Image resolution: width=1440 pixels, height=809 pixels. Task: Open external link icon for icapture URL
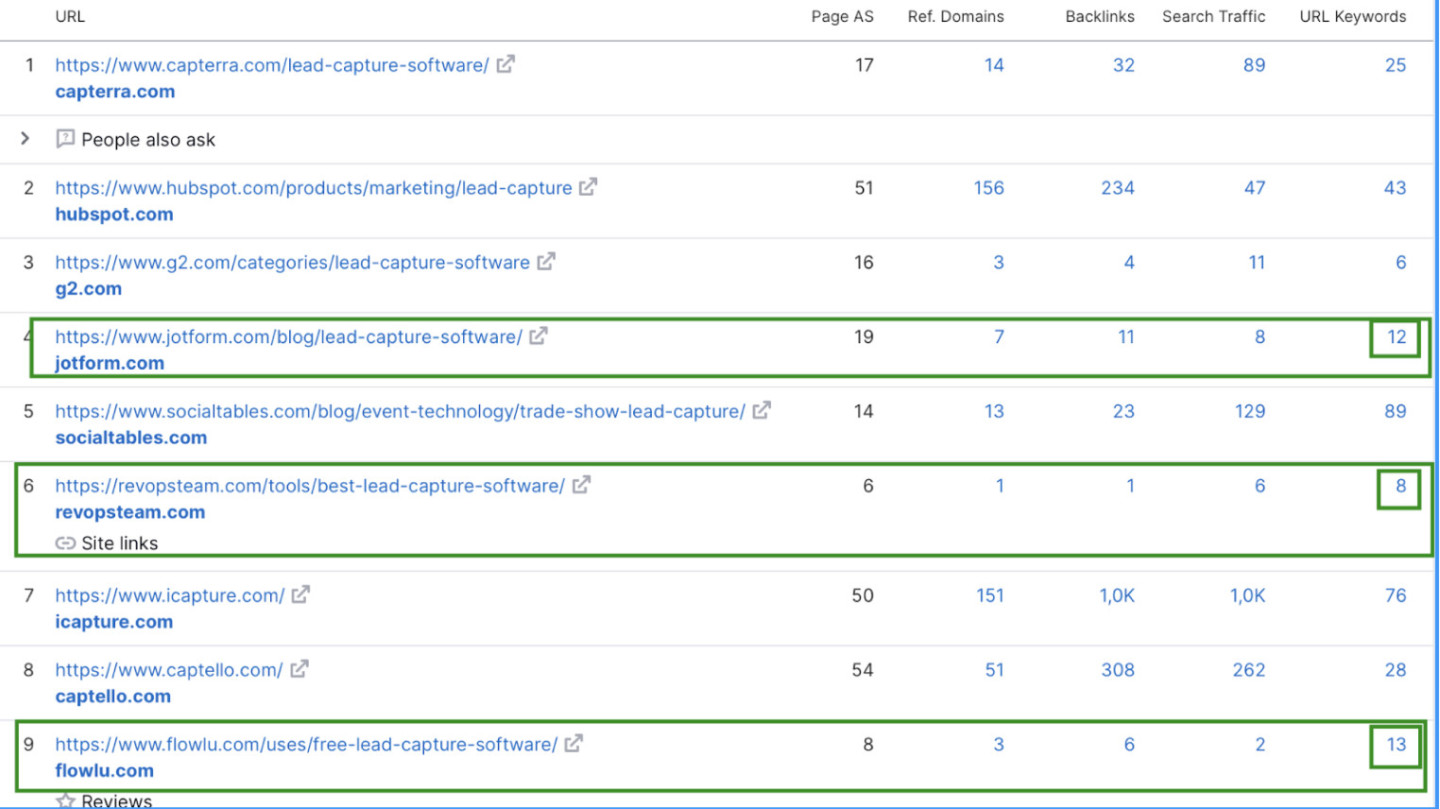point(300,595)
